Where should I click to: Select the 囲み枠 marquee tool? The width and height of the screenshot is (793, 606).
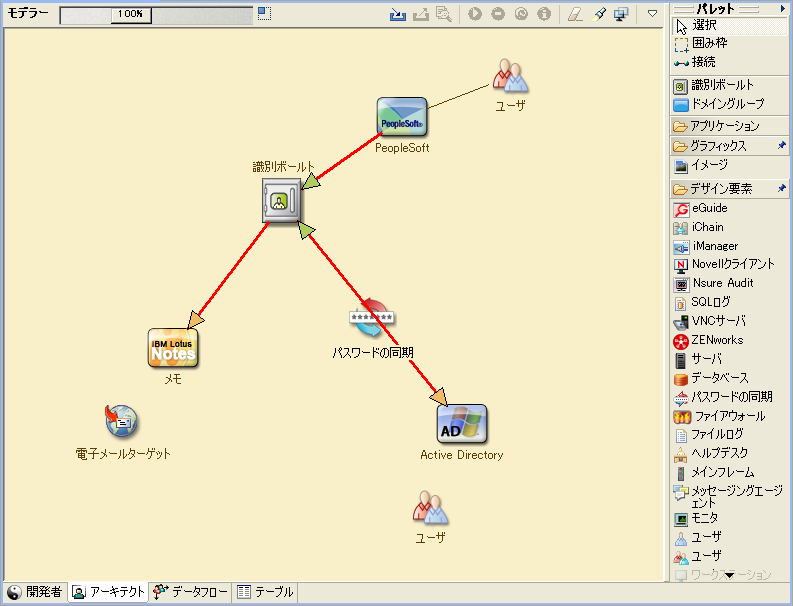point(730,44)
